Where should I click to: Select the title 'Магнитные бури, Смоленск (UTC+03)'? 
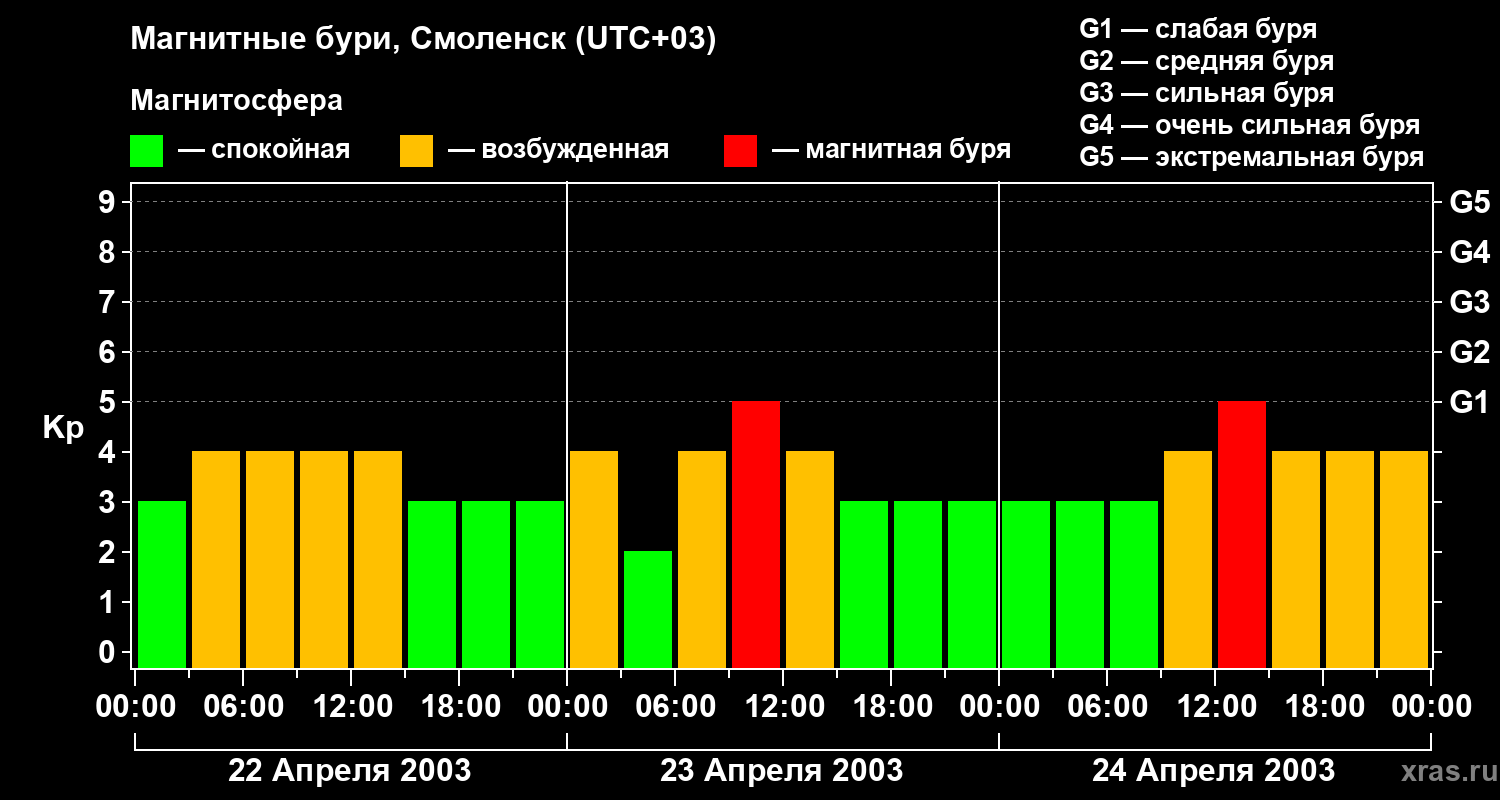click(424, 40)
